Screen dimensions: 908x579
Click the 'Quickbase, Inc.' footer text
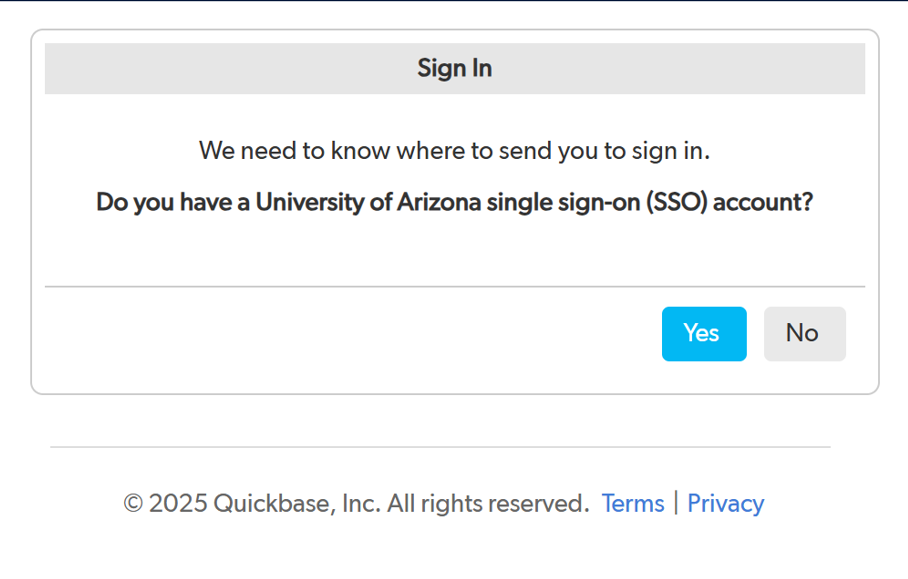coord(297,504)
